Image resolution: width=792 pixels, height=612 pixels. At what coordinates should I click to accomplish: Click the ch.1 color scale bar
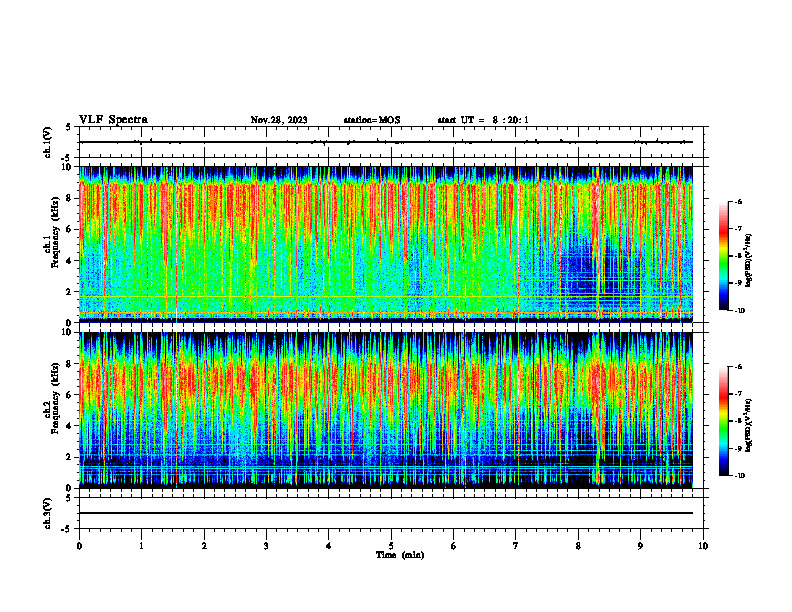coord(723,256)
